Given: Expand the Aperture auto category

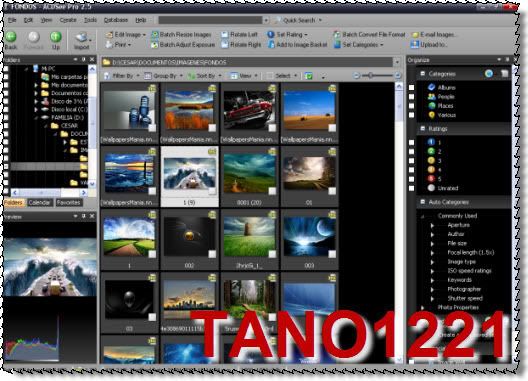Looking at the screenshot, I should click(x=432, y=225).
